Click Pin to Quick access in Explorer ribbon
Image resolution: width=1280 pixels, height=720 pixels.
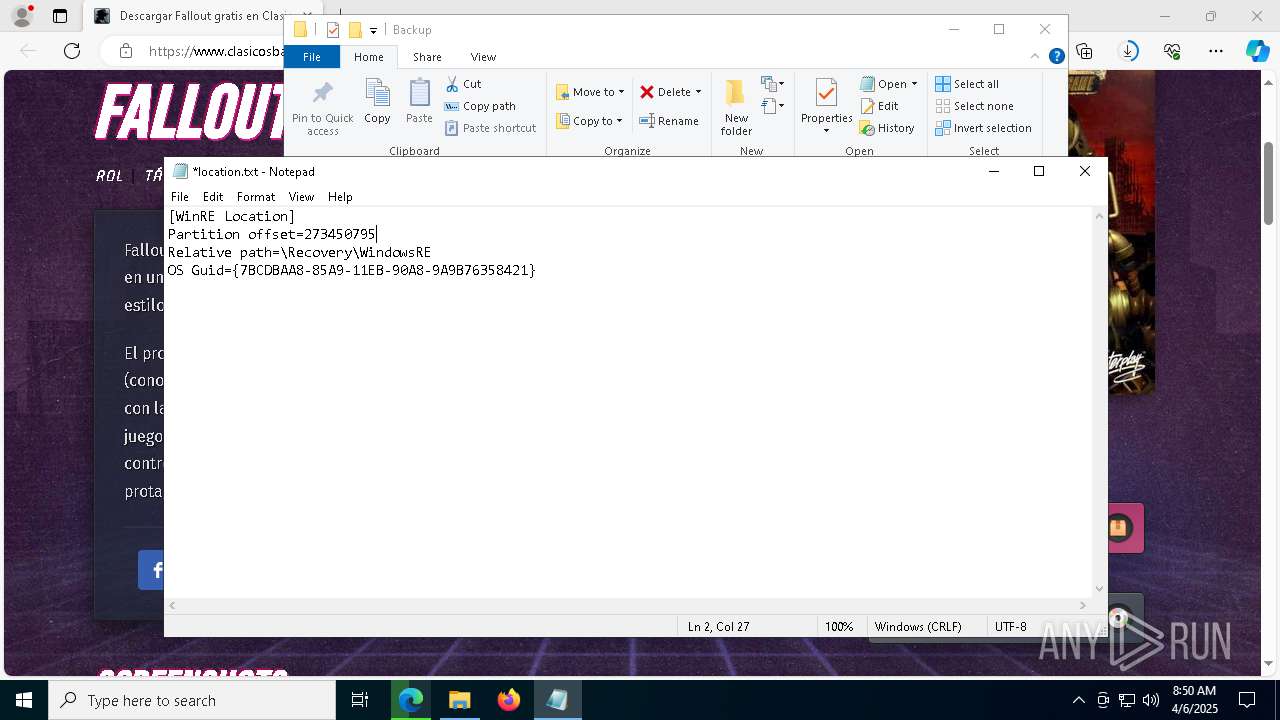click(x=322, y=108)
